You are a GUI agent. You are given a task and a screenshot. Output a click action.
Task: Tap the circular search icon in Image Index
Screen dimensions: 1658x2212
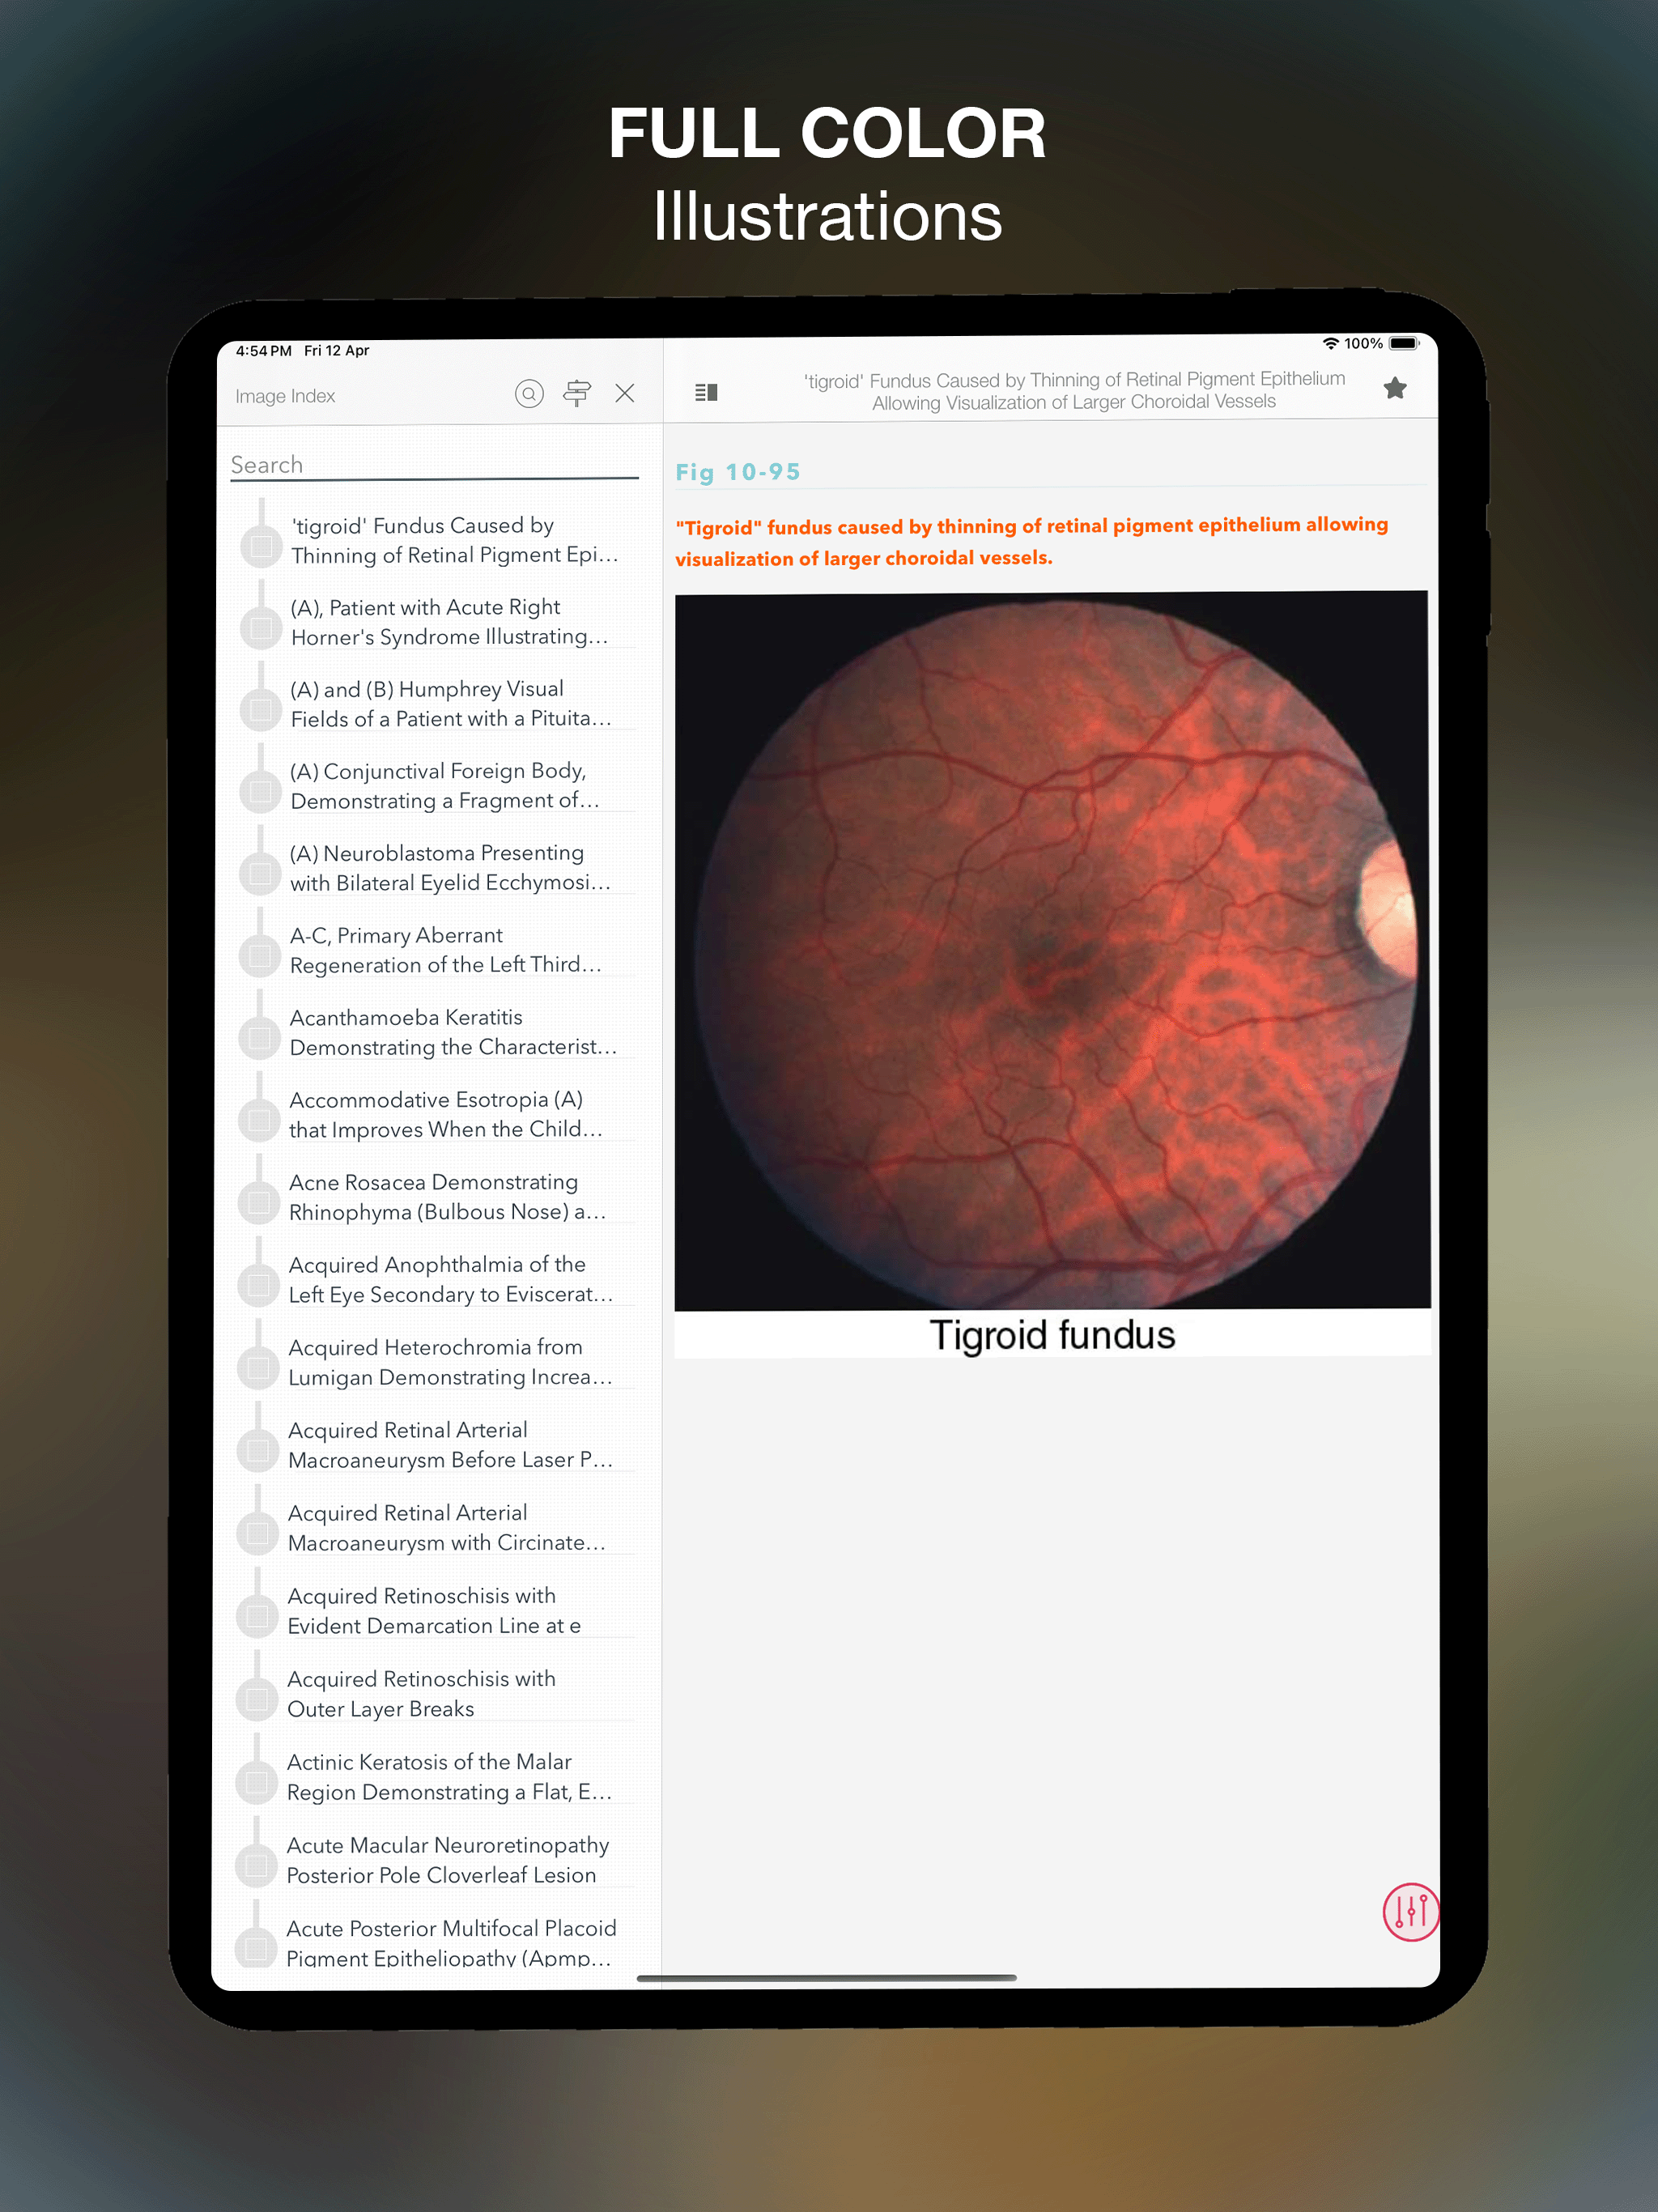pyautogui.click(x=529, y=394)
